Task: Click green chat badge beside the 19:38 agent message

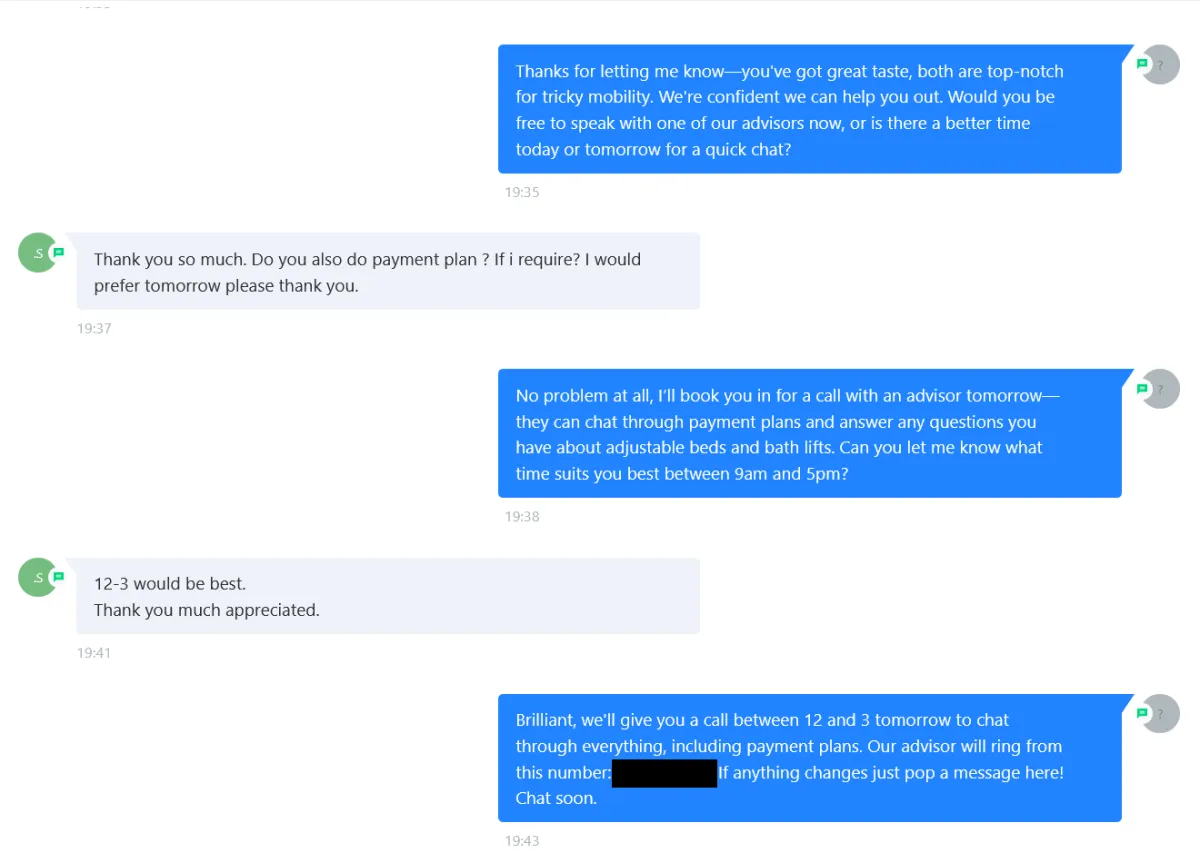Action: 1142,388
